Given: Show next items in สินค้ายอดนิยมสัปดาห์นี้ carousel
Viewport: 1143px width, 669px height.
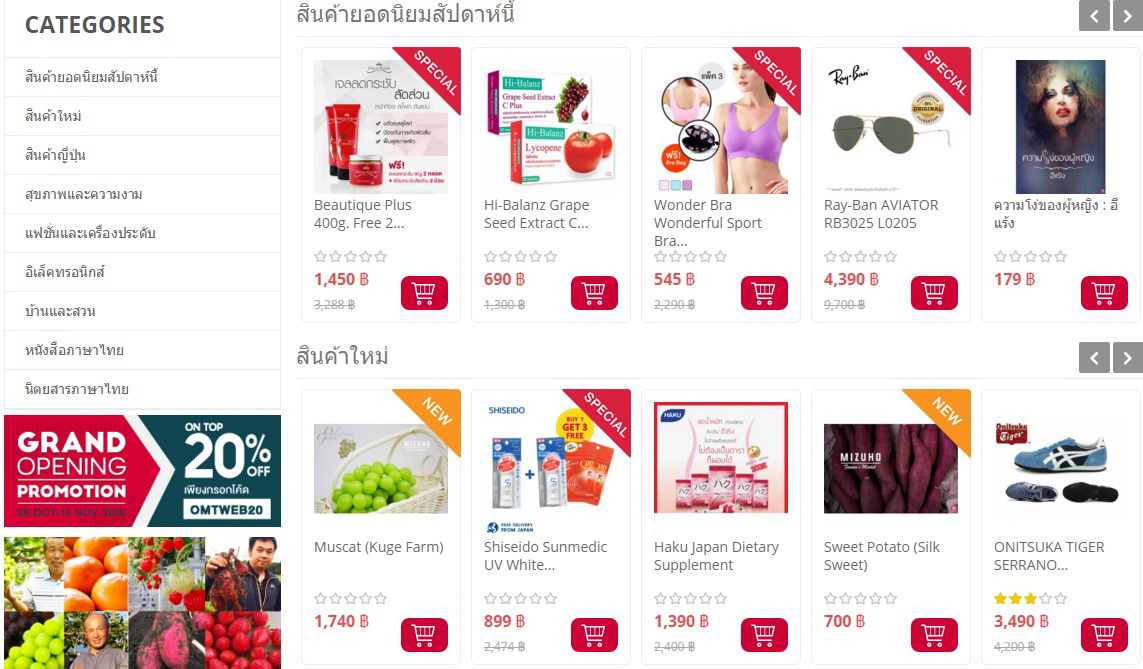Looking at the screenshot, I should click(1128, 15).
